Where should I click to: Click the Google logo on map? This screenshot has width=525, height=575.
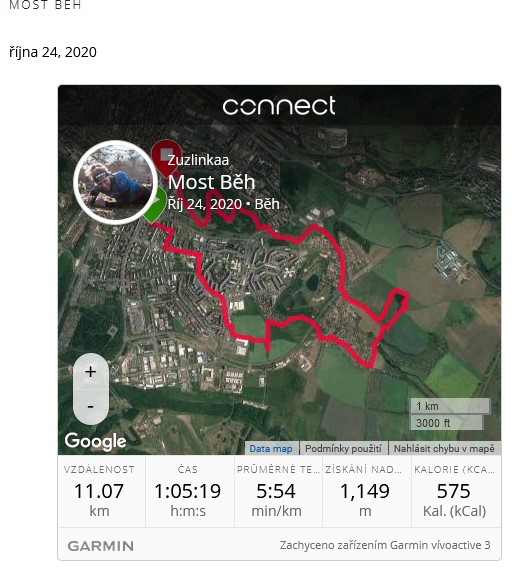point(95,441)
